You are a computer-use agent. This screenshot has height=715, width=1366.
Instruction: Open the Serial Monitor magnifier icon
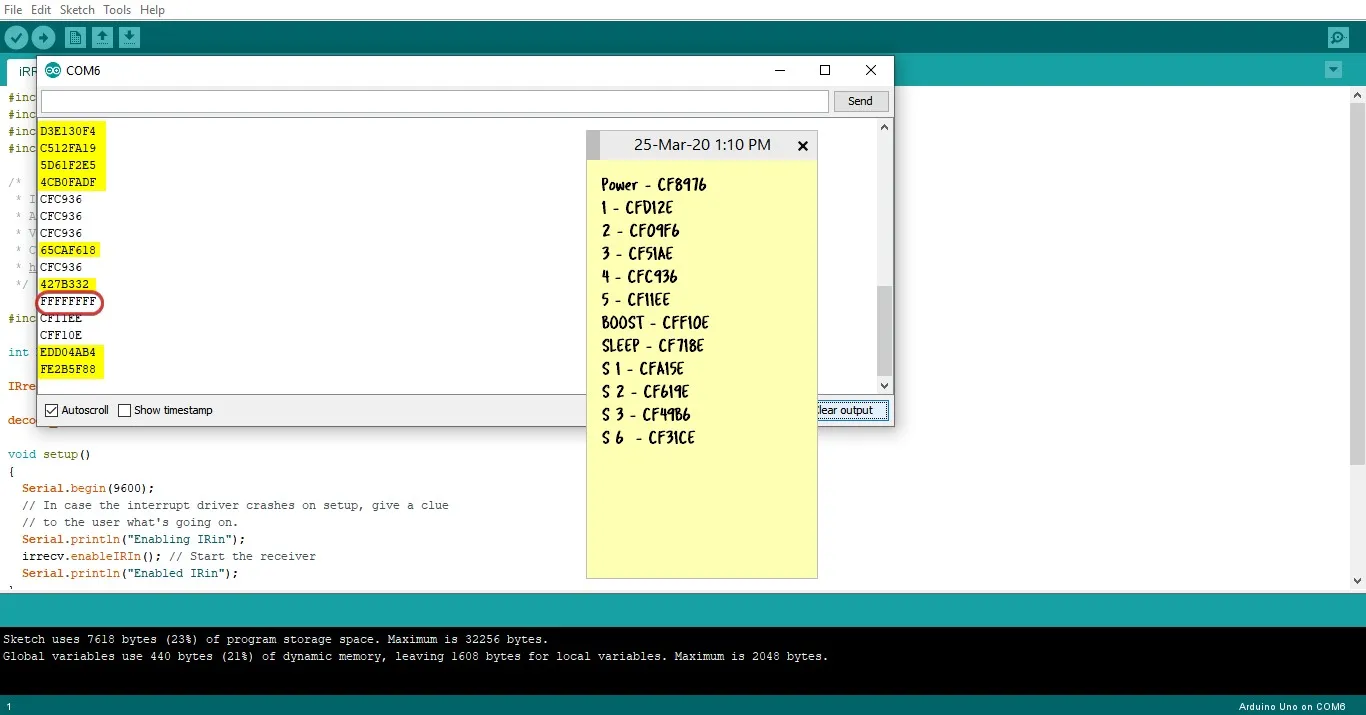(1338, 38)
